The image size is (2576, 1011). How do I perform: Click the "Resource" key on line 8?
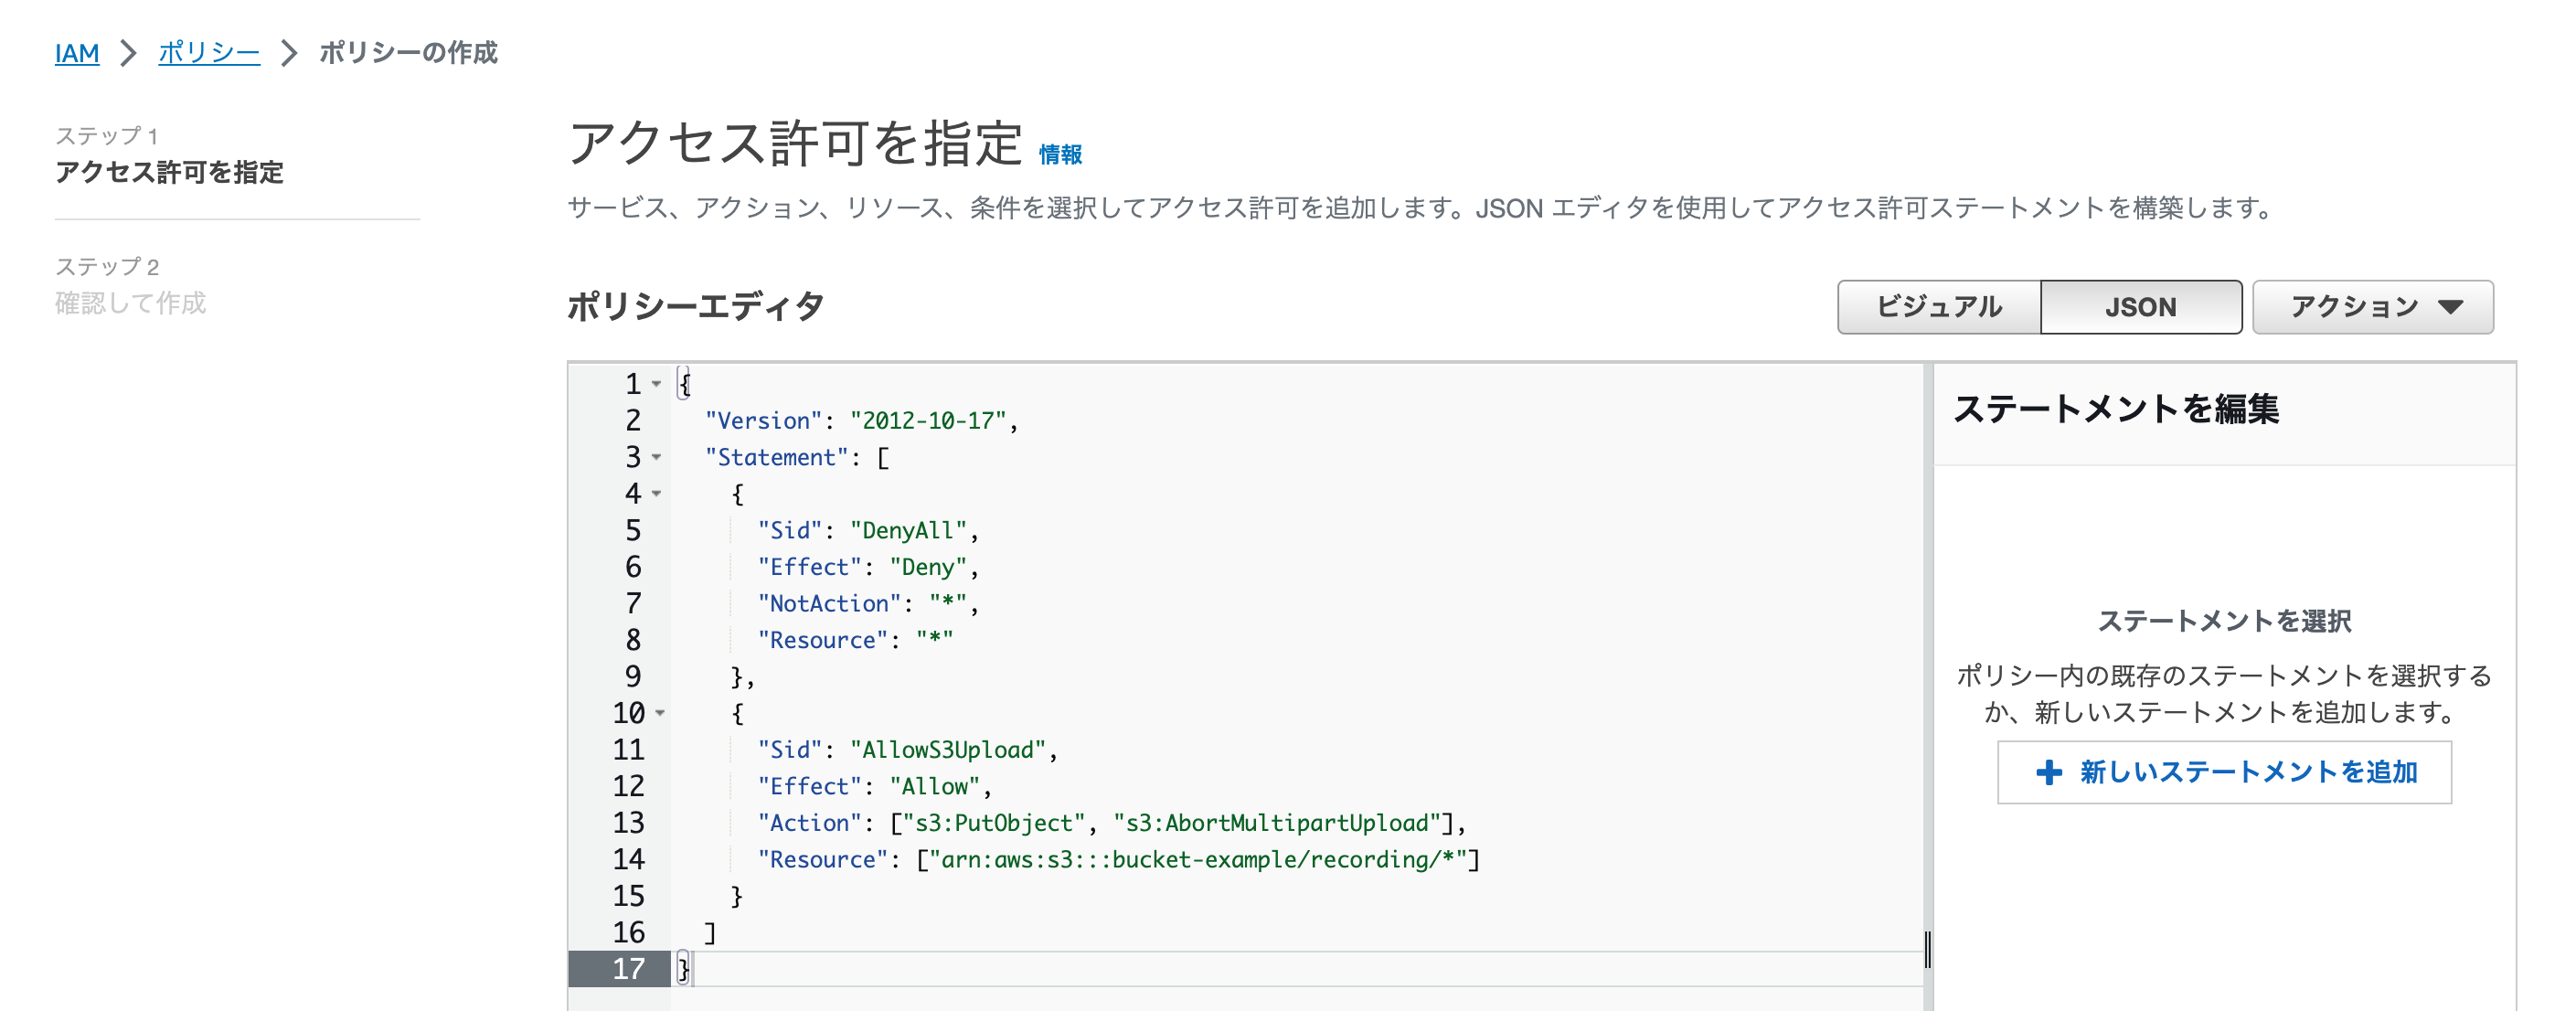click(822, 640)
